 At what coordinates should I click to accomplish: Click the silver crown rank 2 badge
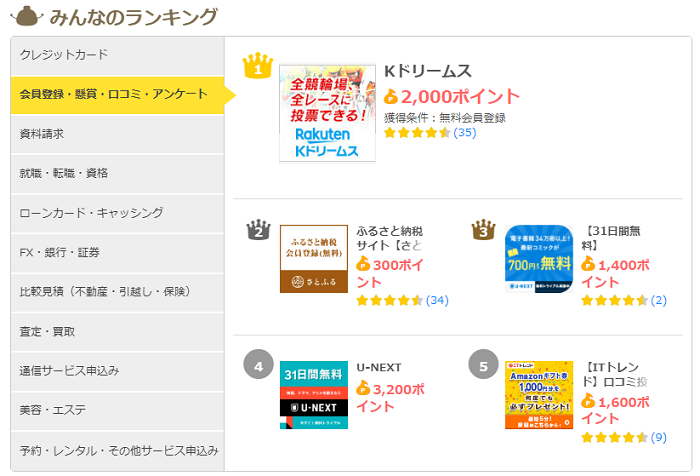click(x=258, y=231)
